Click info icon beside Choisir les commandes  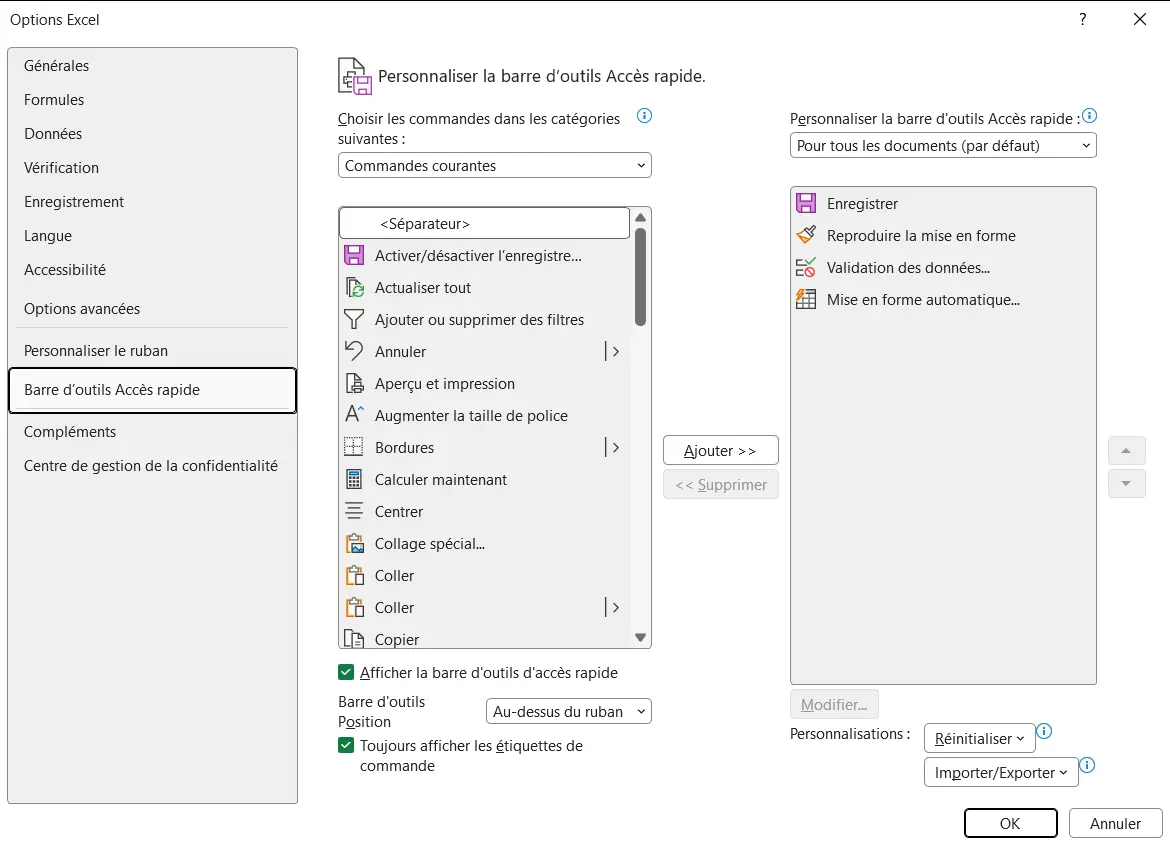click(645, 116)
